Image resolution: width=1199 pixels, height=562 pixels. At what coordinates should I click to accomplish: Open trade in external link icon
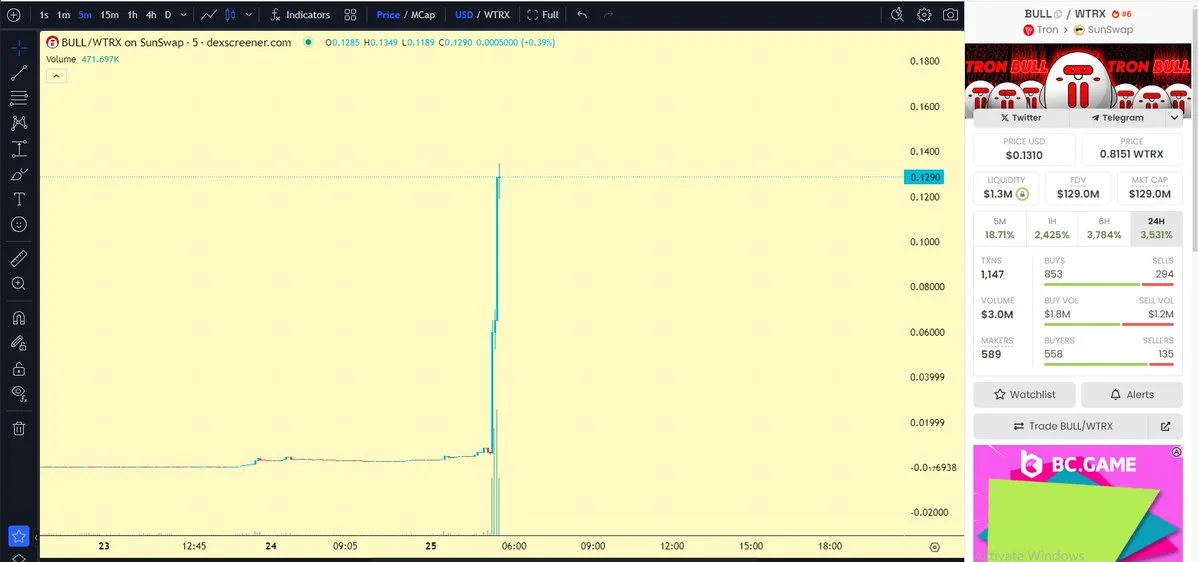1165,427
